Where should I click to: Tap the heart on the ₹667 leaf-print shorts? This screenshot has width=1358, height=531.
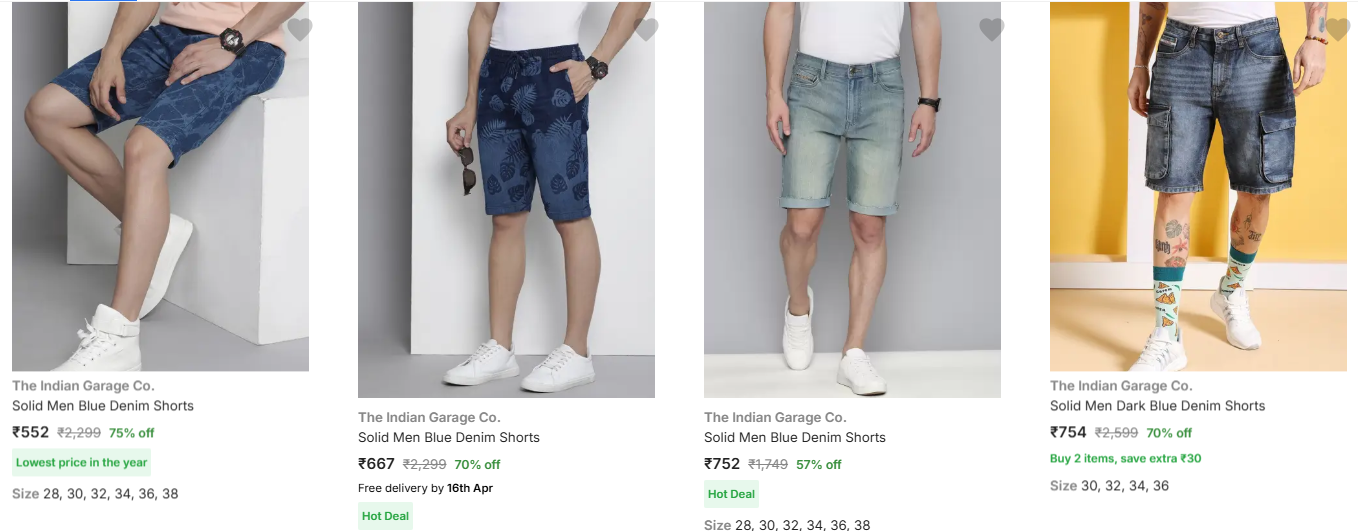coord(646,30)
